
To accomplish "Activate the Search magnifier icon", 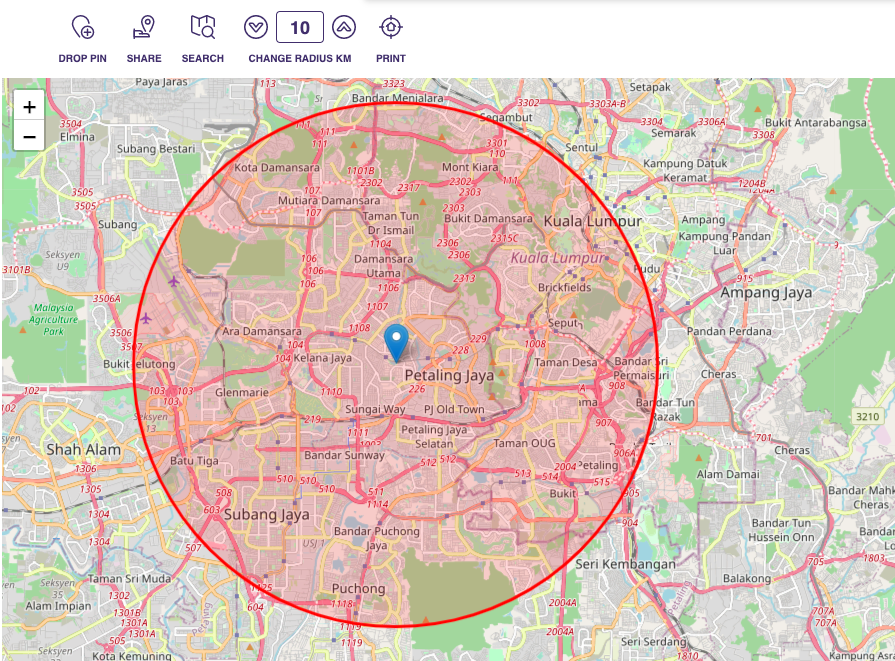I will (202, 27).
